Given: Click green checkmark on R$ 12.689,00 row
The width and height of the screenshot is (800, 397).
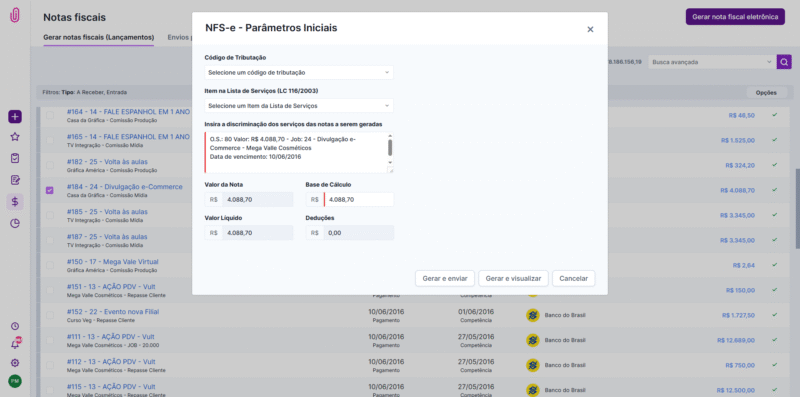Looking at the screenshot, I should pyautogui.click(x=774, y=340).
